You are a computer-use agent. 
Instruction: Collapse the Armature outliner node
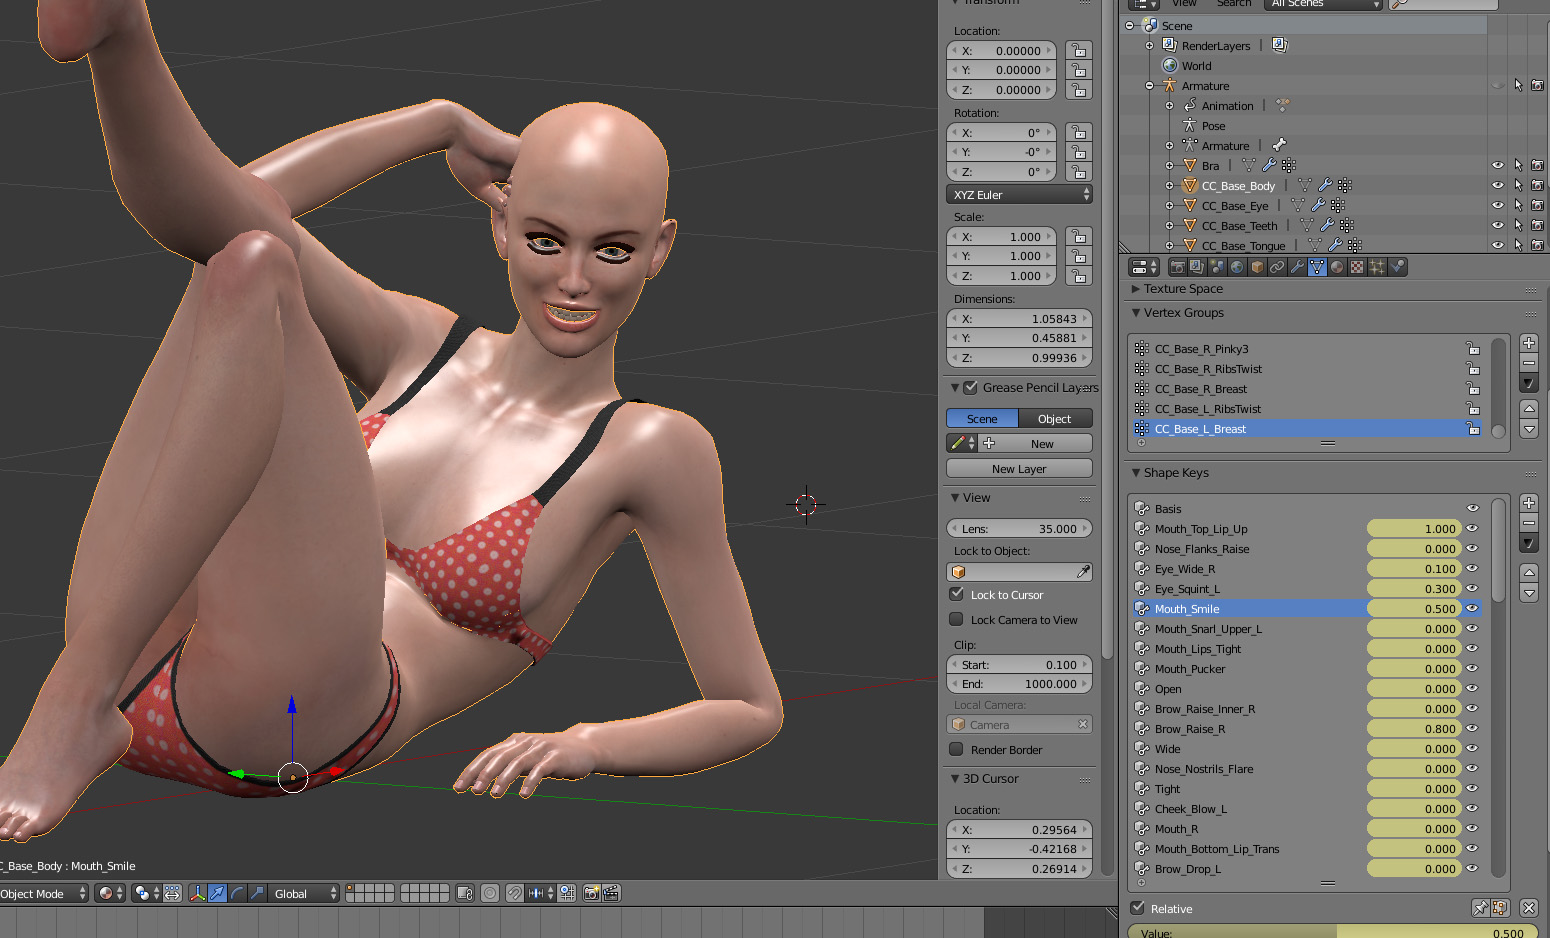point(1149,85)
